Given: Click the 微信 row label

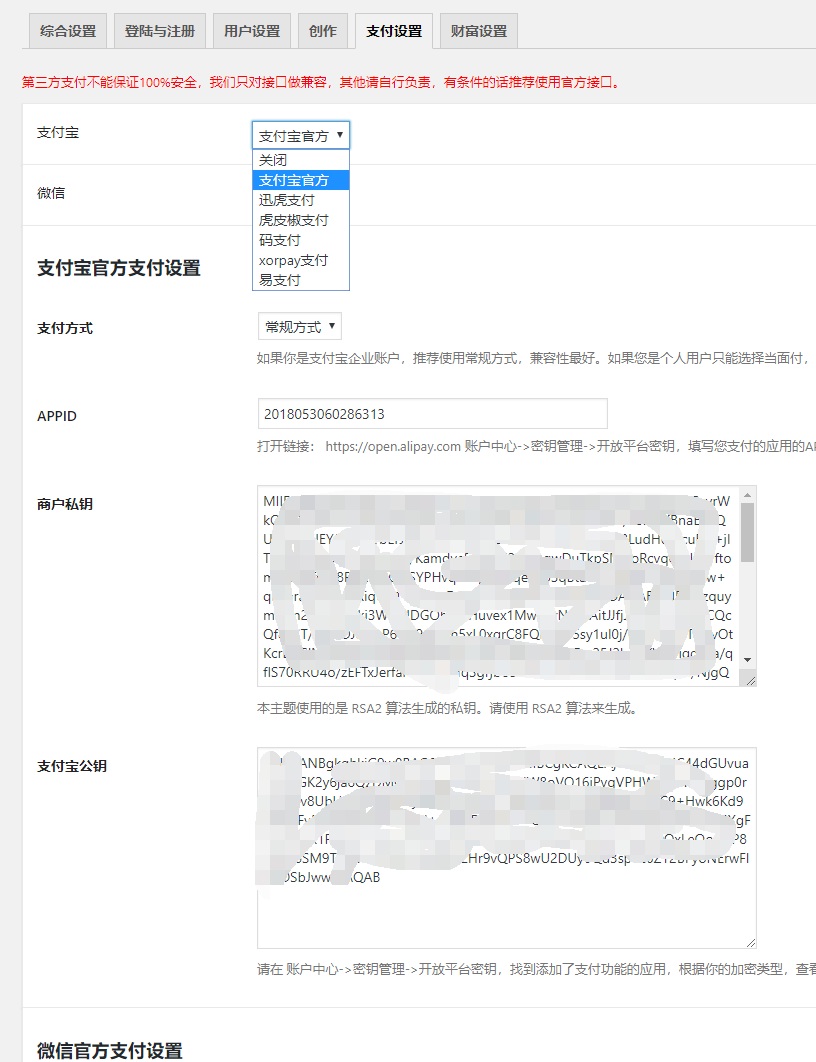Looking at the screenshot, I should coord(51,193).
